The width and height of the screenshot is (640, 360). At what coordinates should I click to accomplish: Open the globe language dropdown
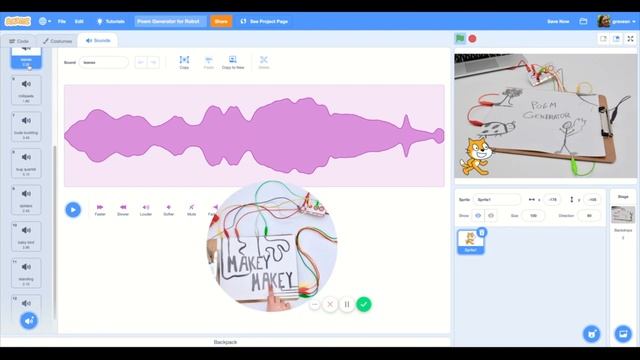click(x=44, y=21)
